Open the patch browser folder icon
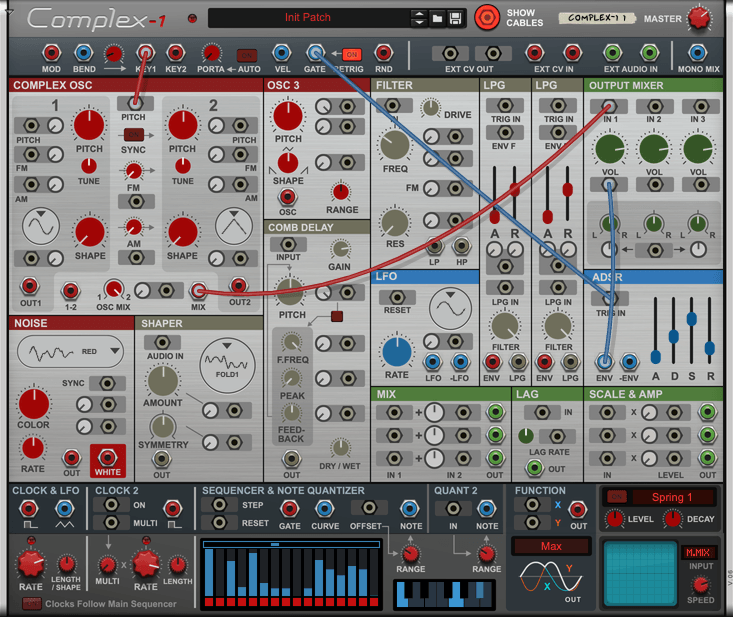 [x=438, y=18]
